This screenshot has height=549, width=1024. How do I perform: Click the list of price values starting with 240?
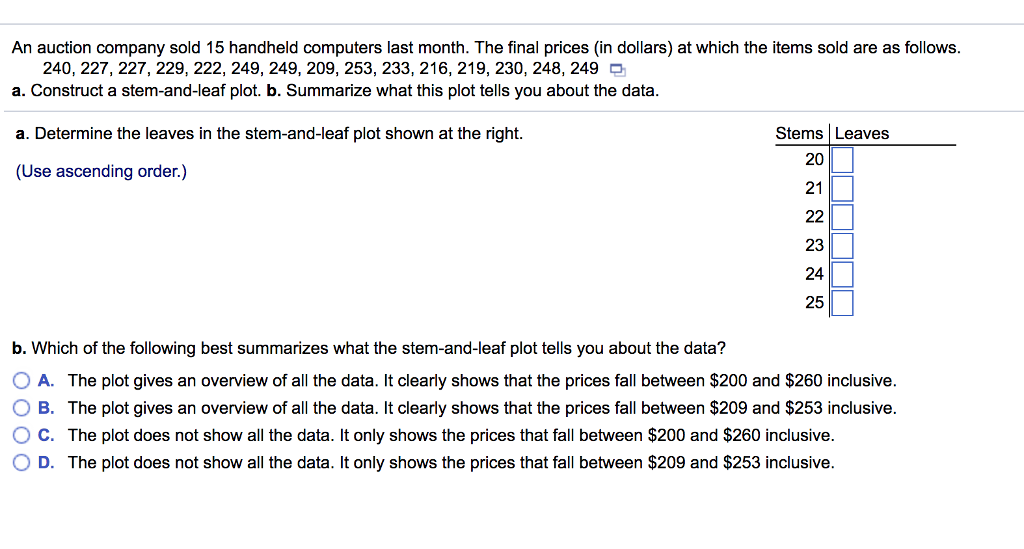click(x=320, y=68)
